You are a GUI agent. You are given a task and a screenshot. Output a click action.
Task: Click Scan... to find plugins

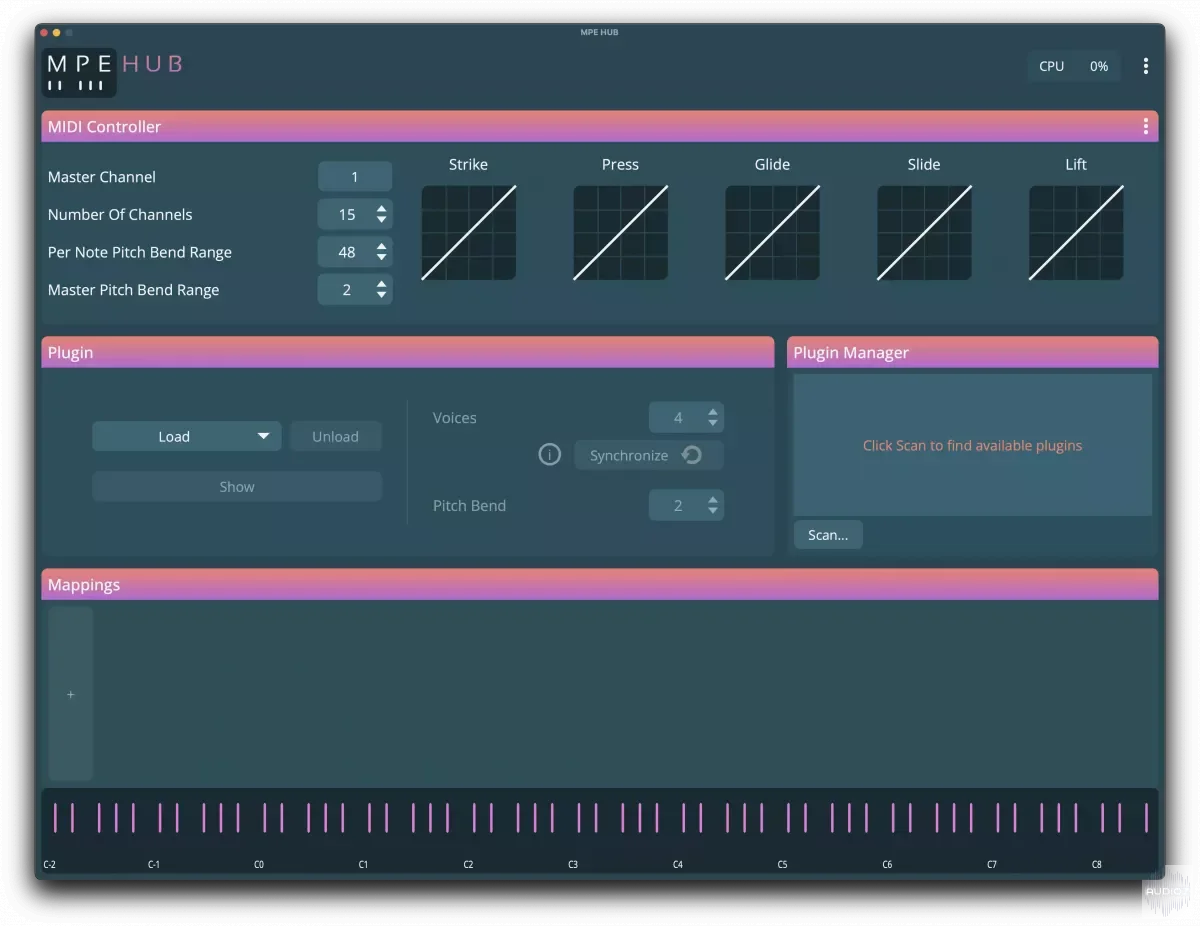pyautogui.click(x=828, y=535)
